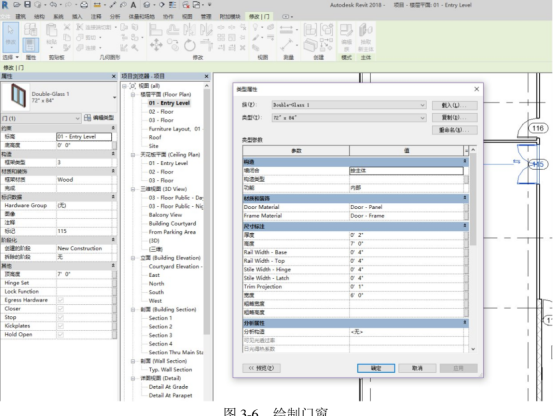Click the Save icon in quick access toolbar
Screen dimensions: 554x416
point(27,5)
